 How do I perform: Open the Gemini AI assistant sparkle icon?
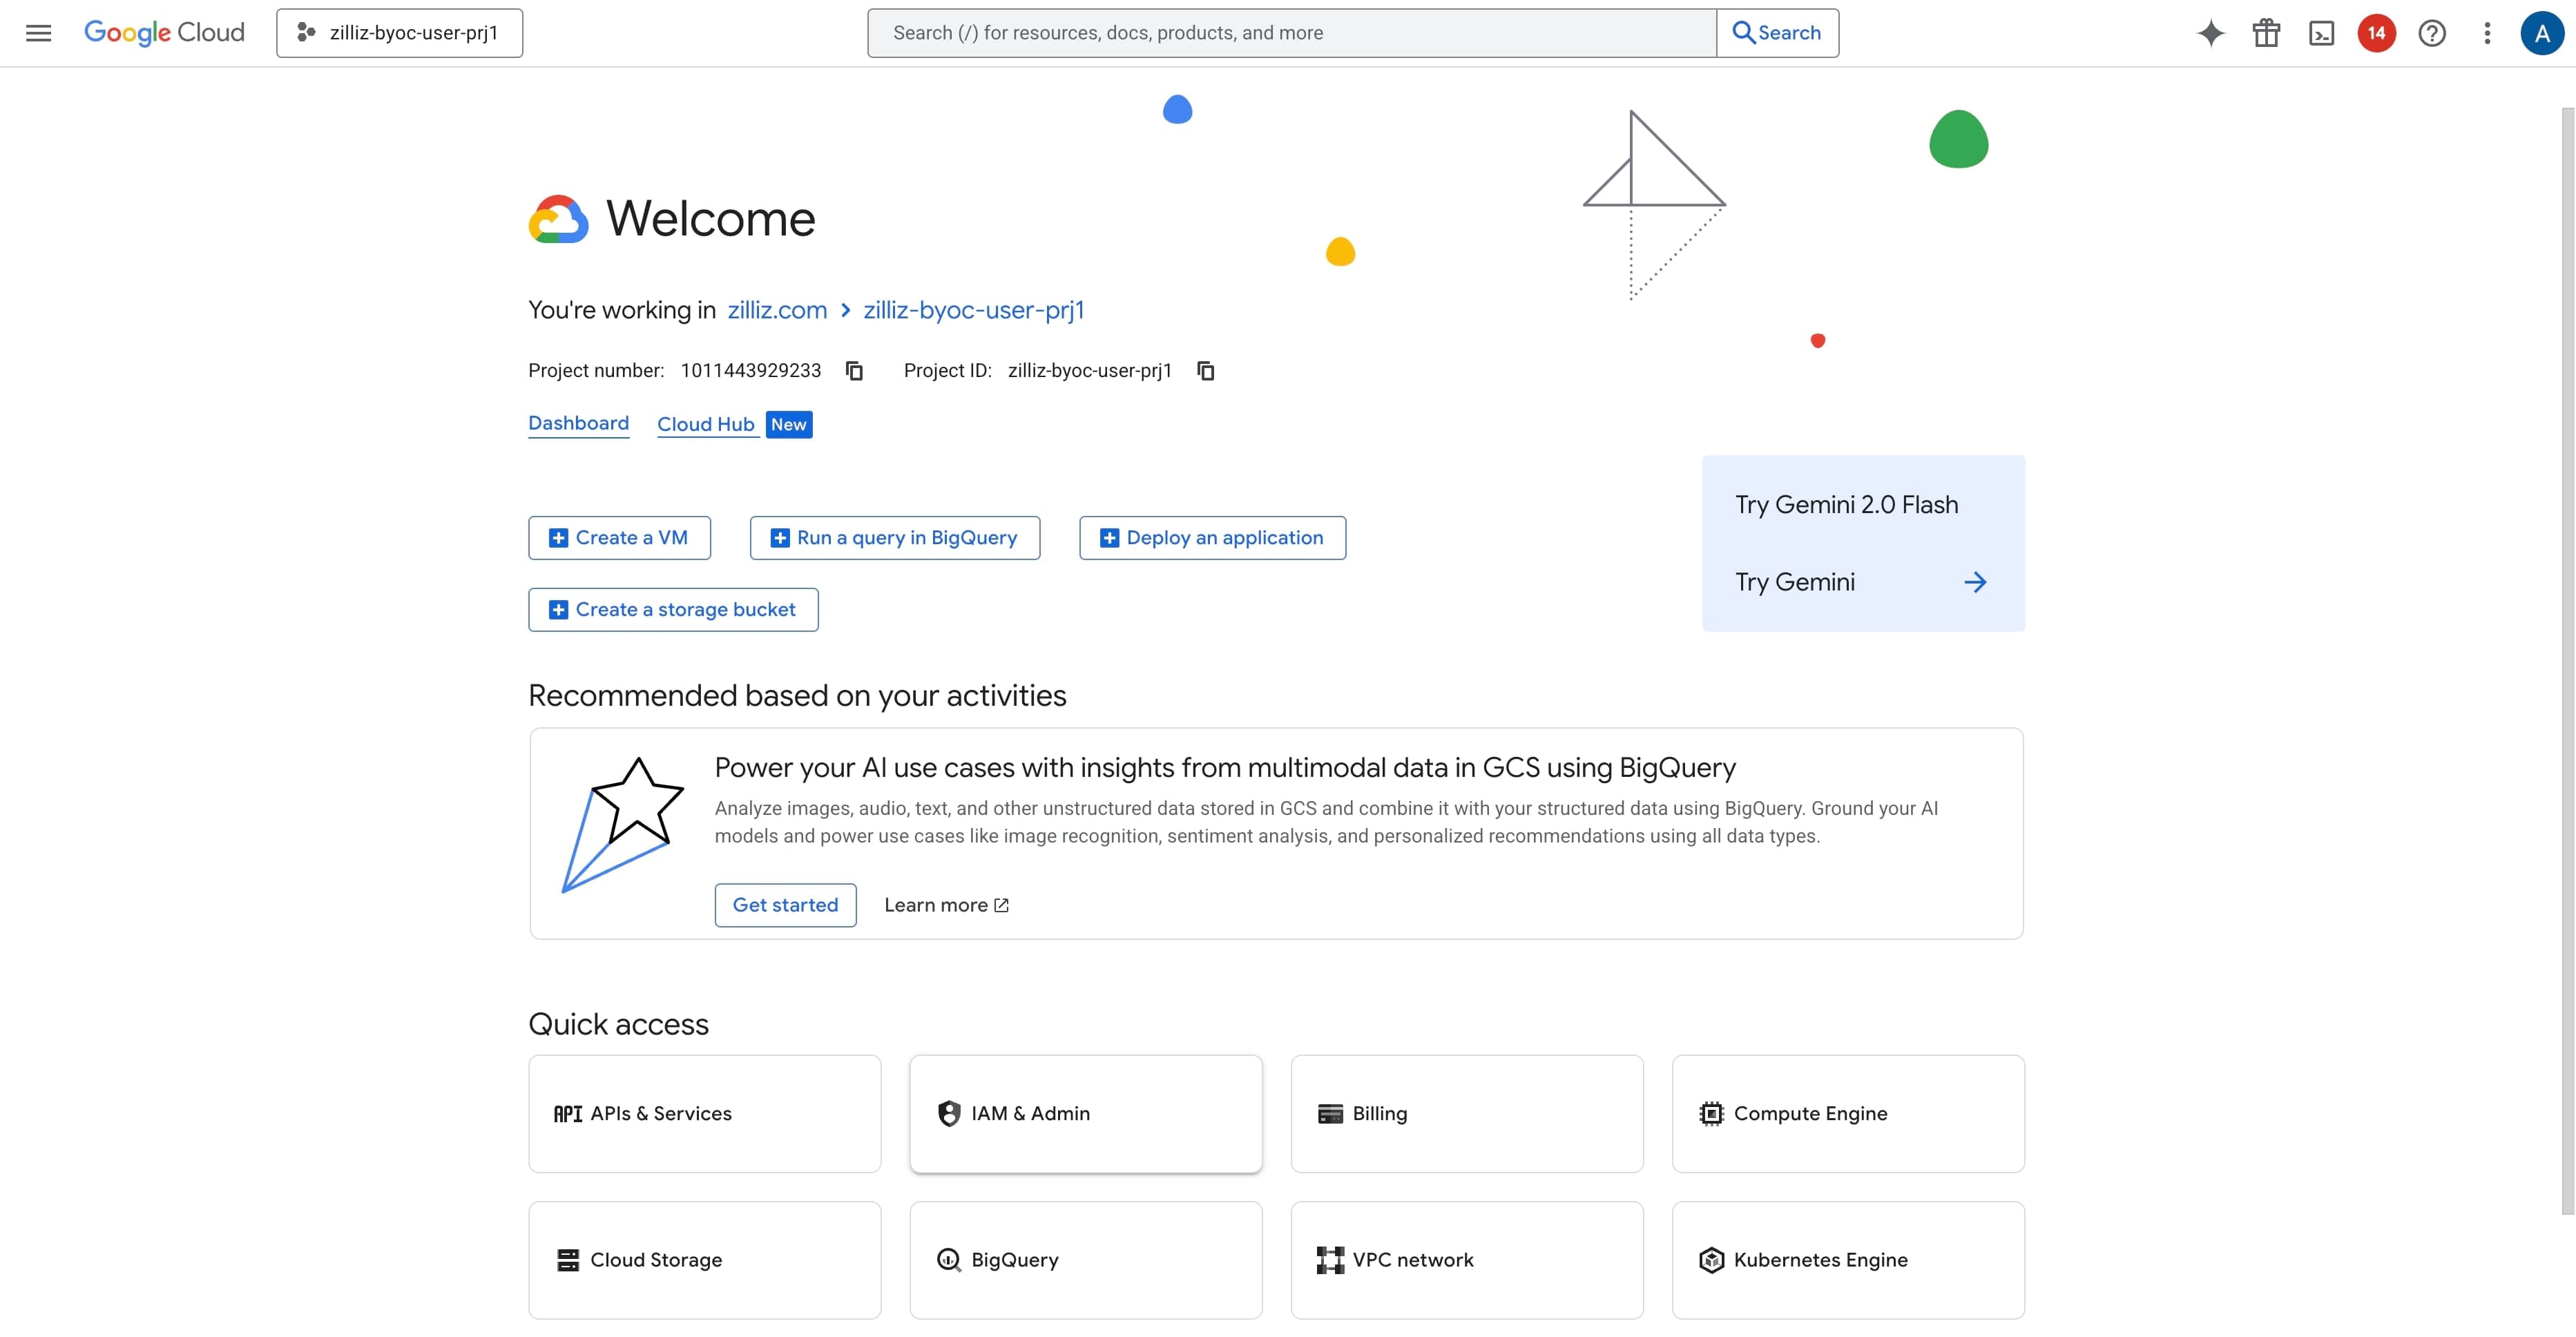point(2210,33)
